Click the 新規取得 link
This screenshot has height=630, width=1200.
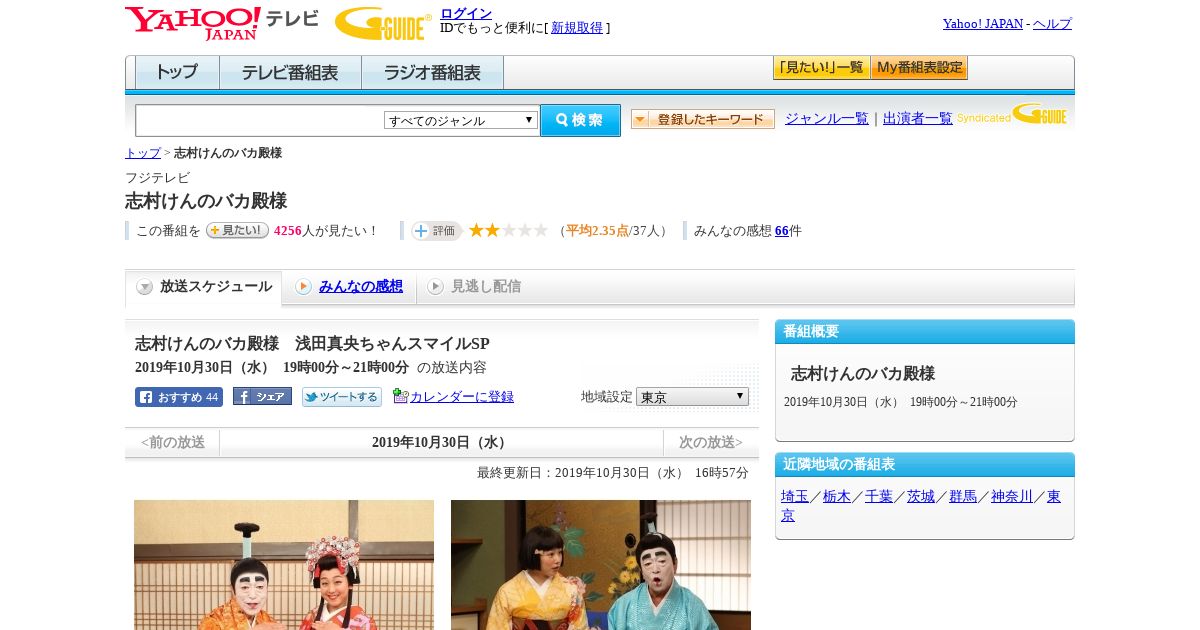tap(577, 28)
